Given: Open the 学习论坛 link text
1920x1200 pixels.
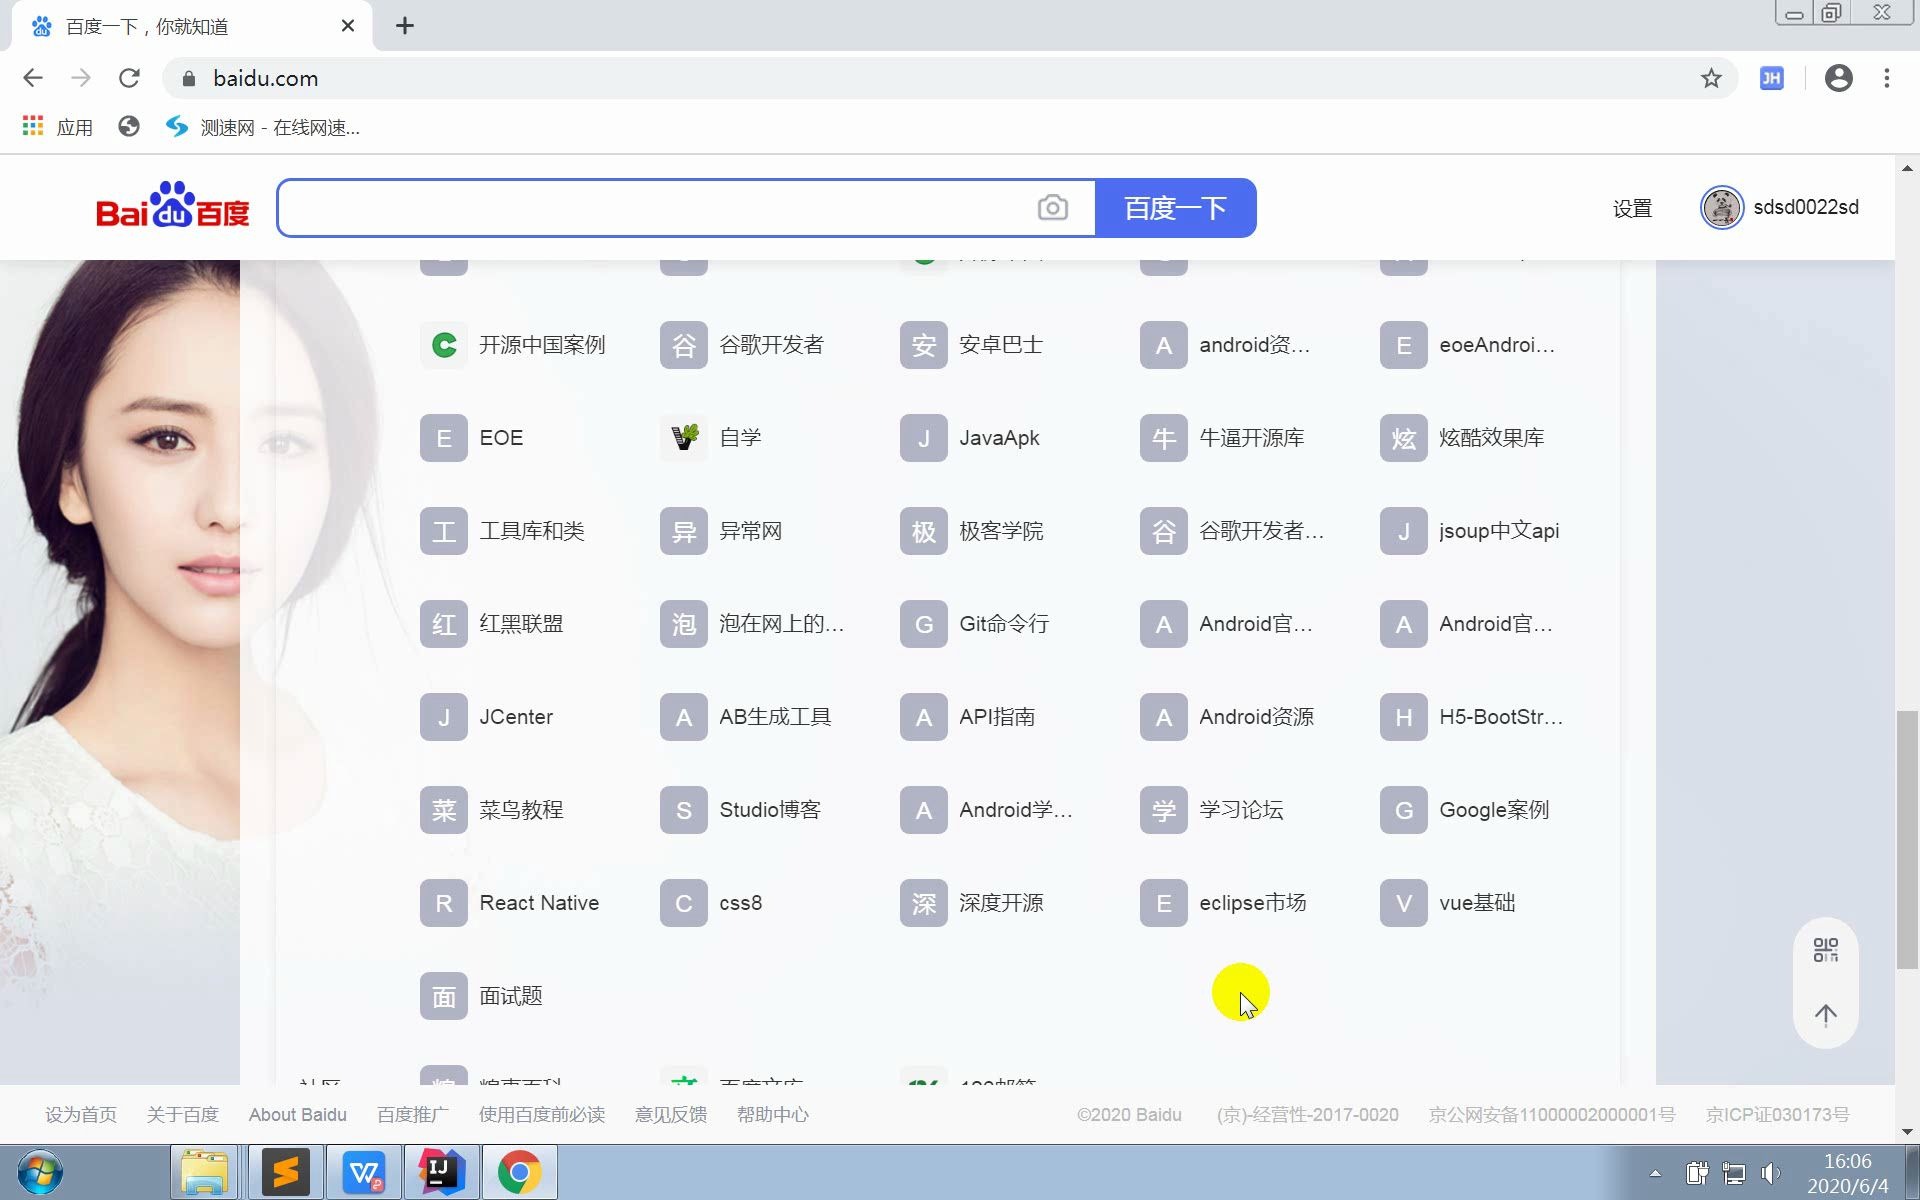Looking at the screenshot, I should point(1241,810).
